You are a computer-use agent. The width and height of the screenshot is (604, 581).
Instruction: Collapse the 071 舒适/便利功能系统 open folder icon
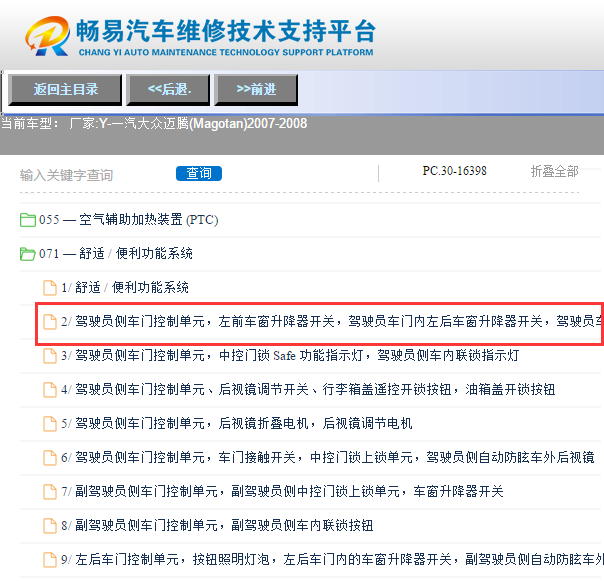[x=27, y=254]
